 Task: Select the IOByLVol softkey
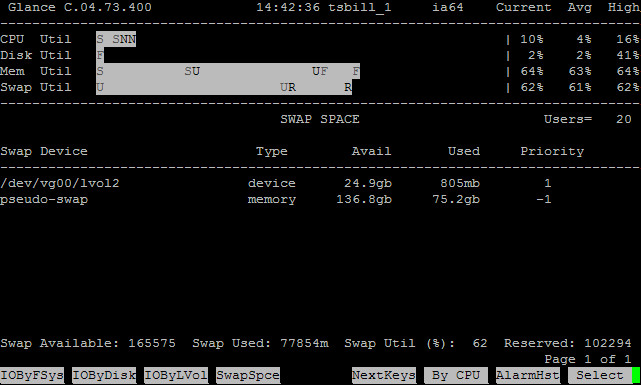(x=176, y=375)
